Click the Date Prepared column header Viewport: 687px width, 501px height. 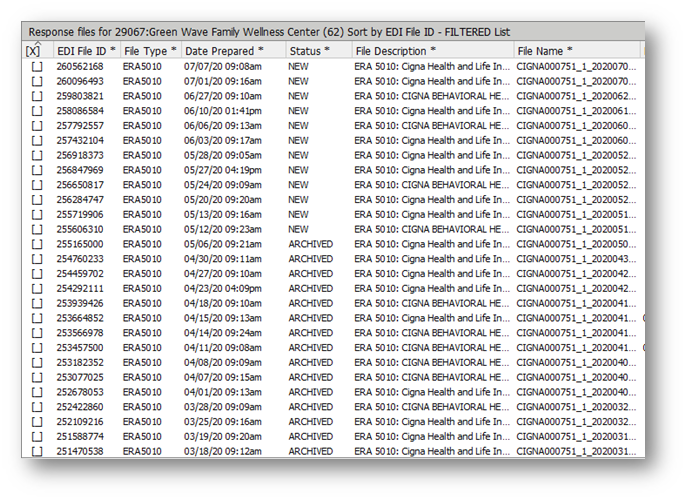[x=225, y=50]
